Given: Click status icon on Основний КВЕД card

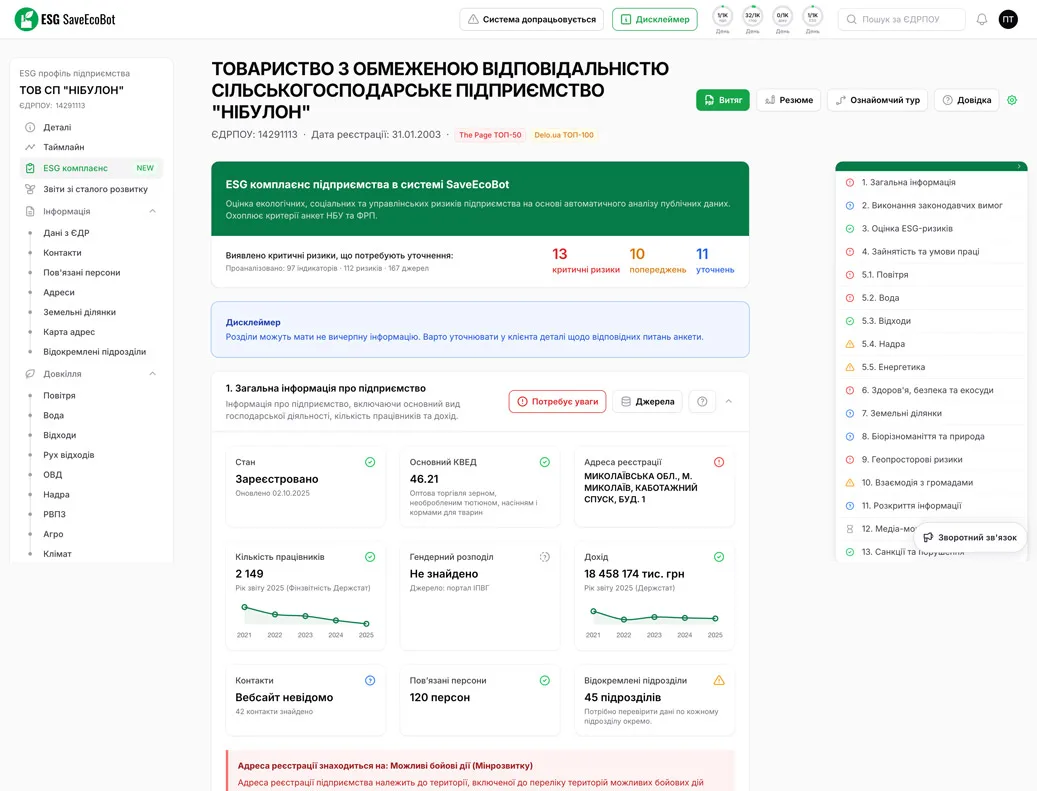Looking at the screenshot, I should [545, 462].
